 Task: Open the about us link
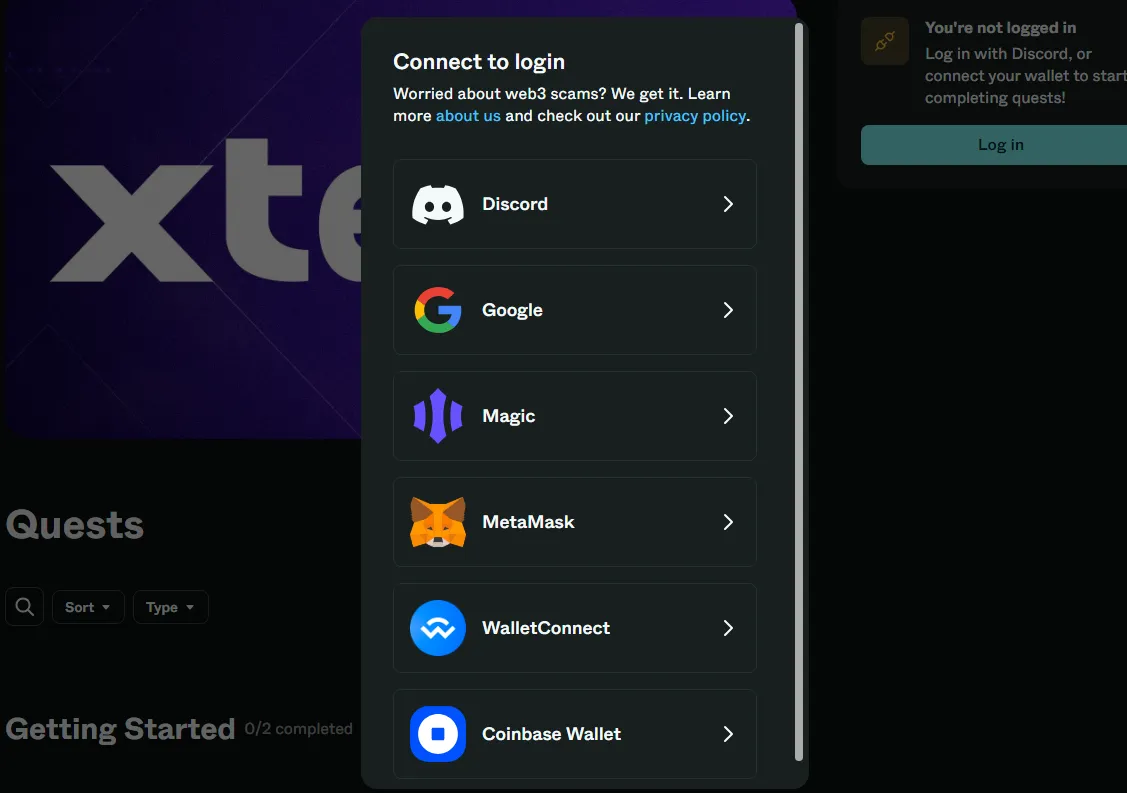click(x=468, y=116)
